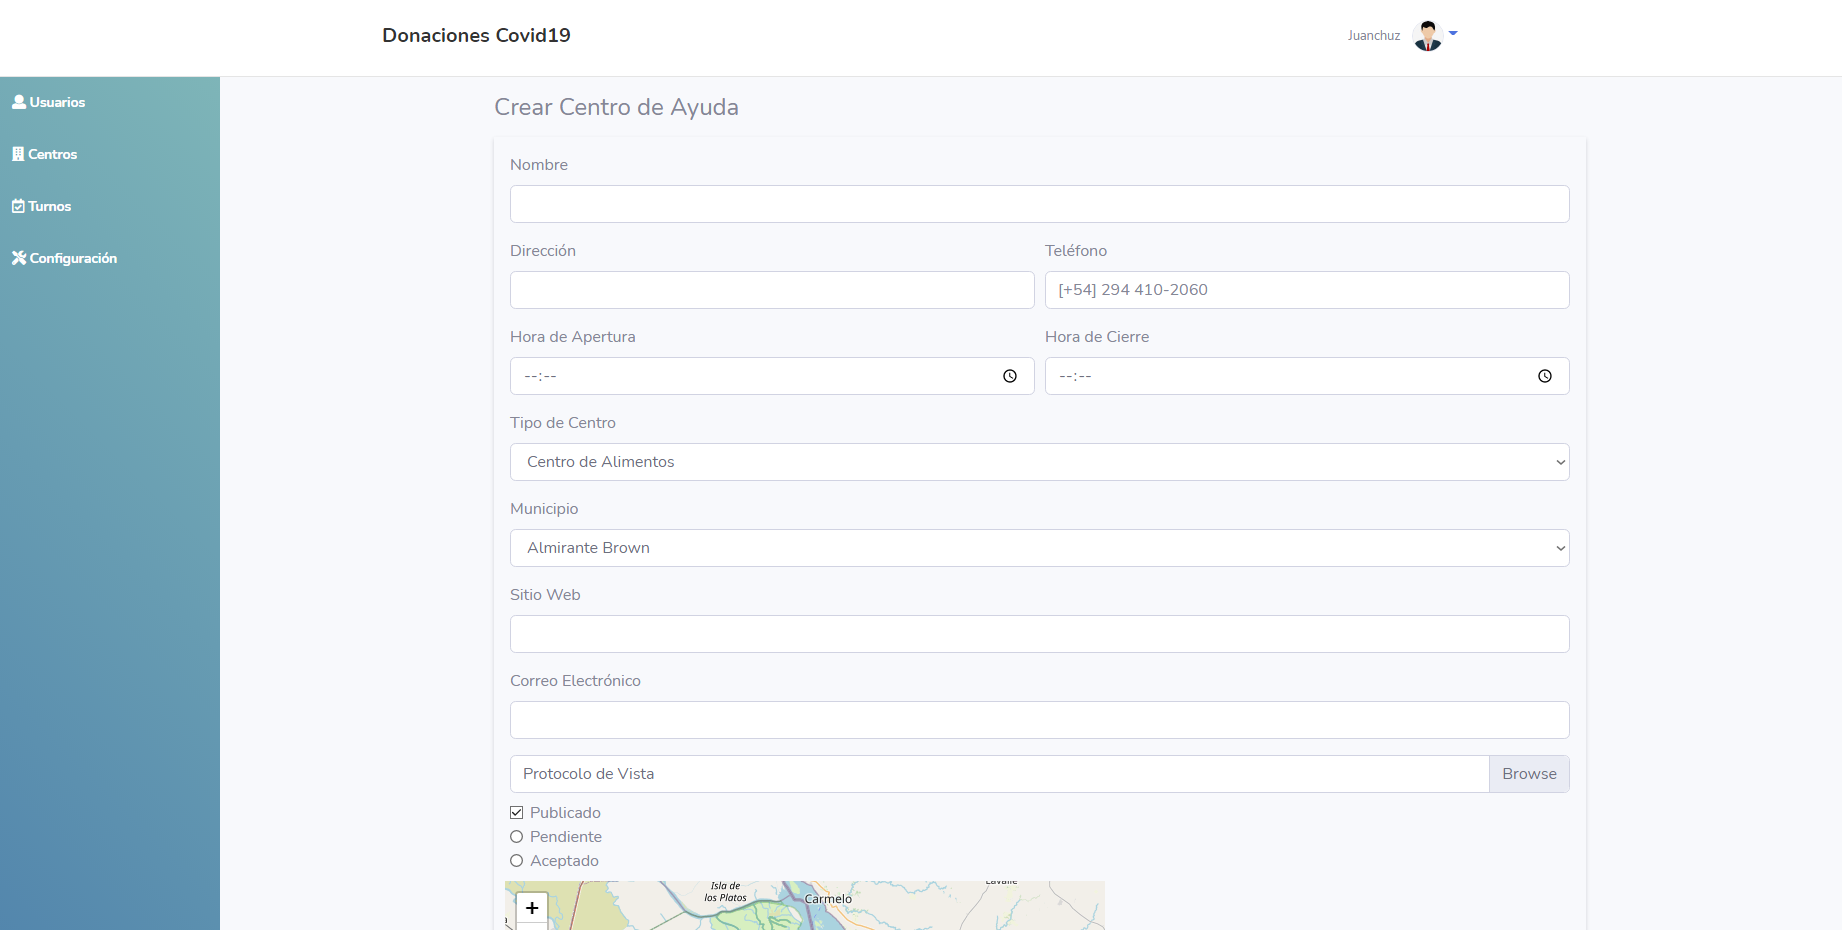Focus the Teléfono input field

pos(1307,290)
